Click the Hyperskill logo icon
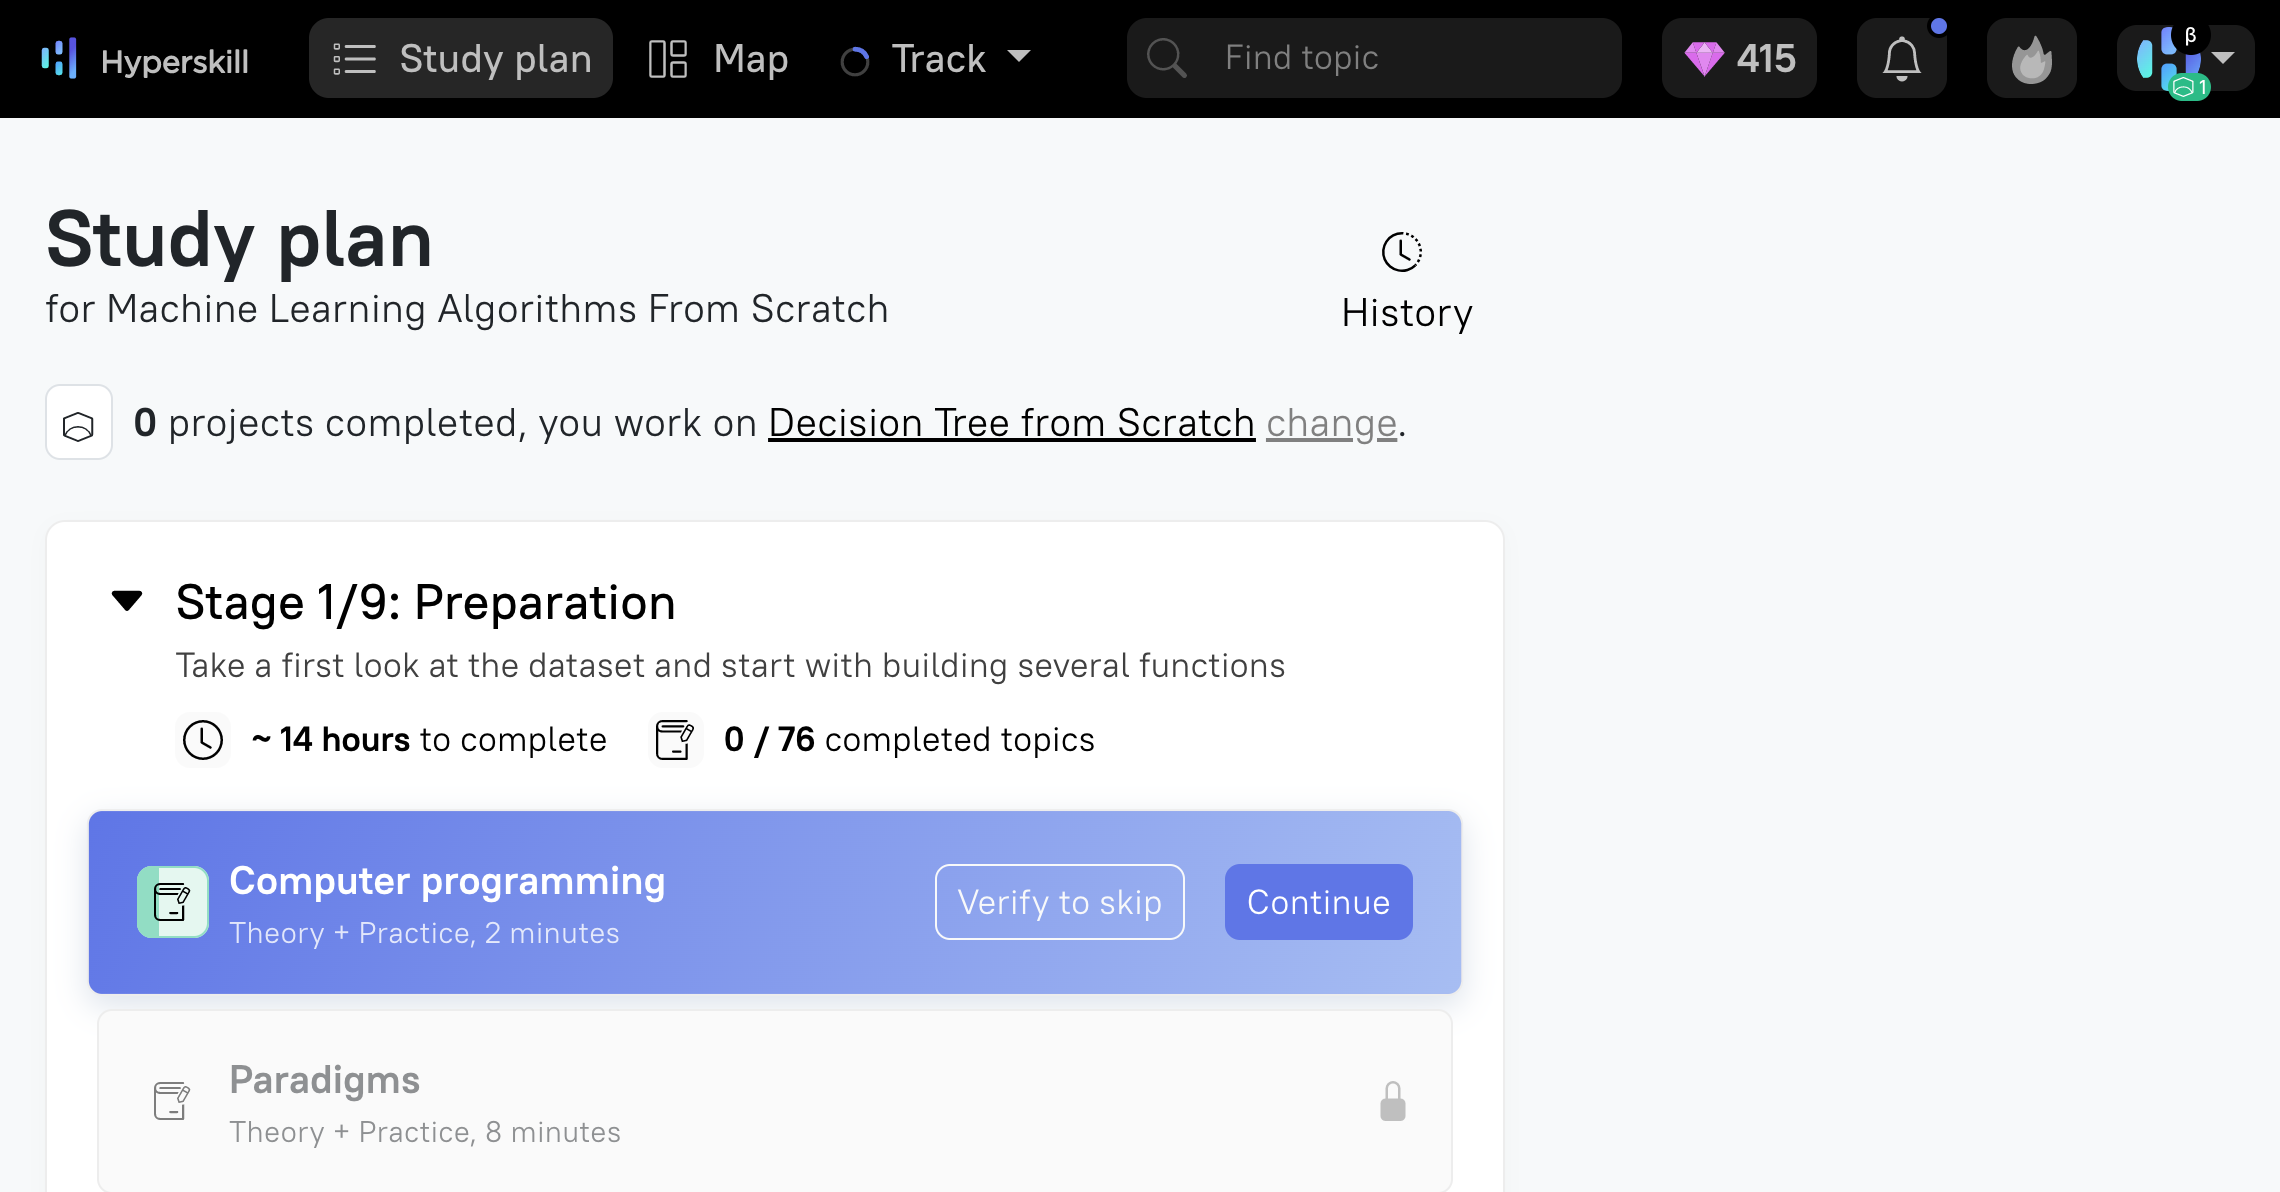The image size is (2280, 1192). coord(59,58)
